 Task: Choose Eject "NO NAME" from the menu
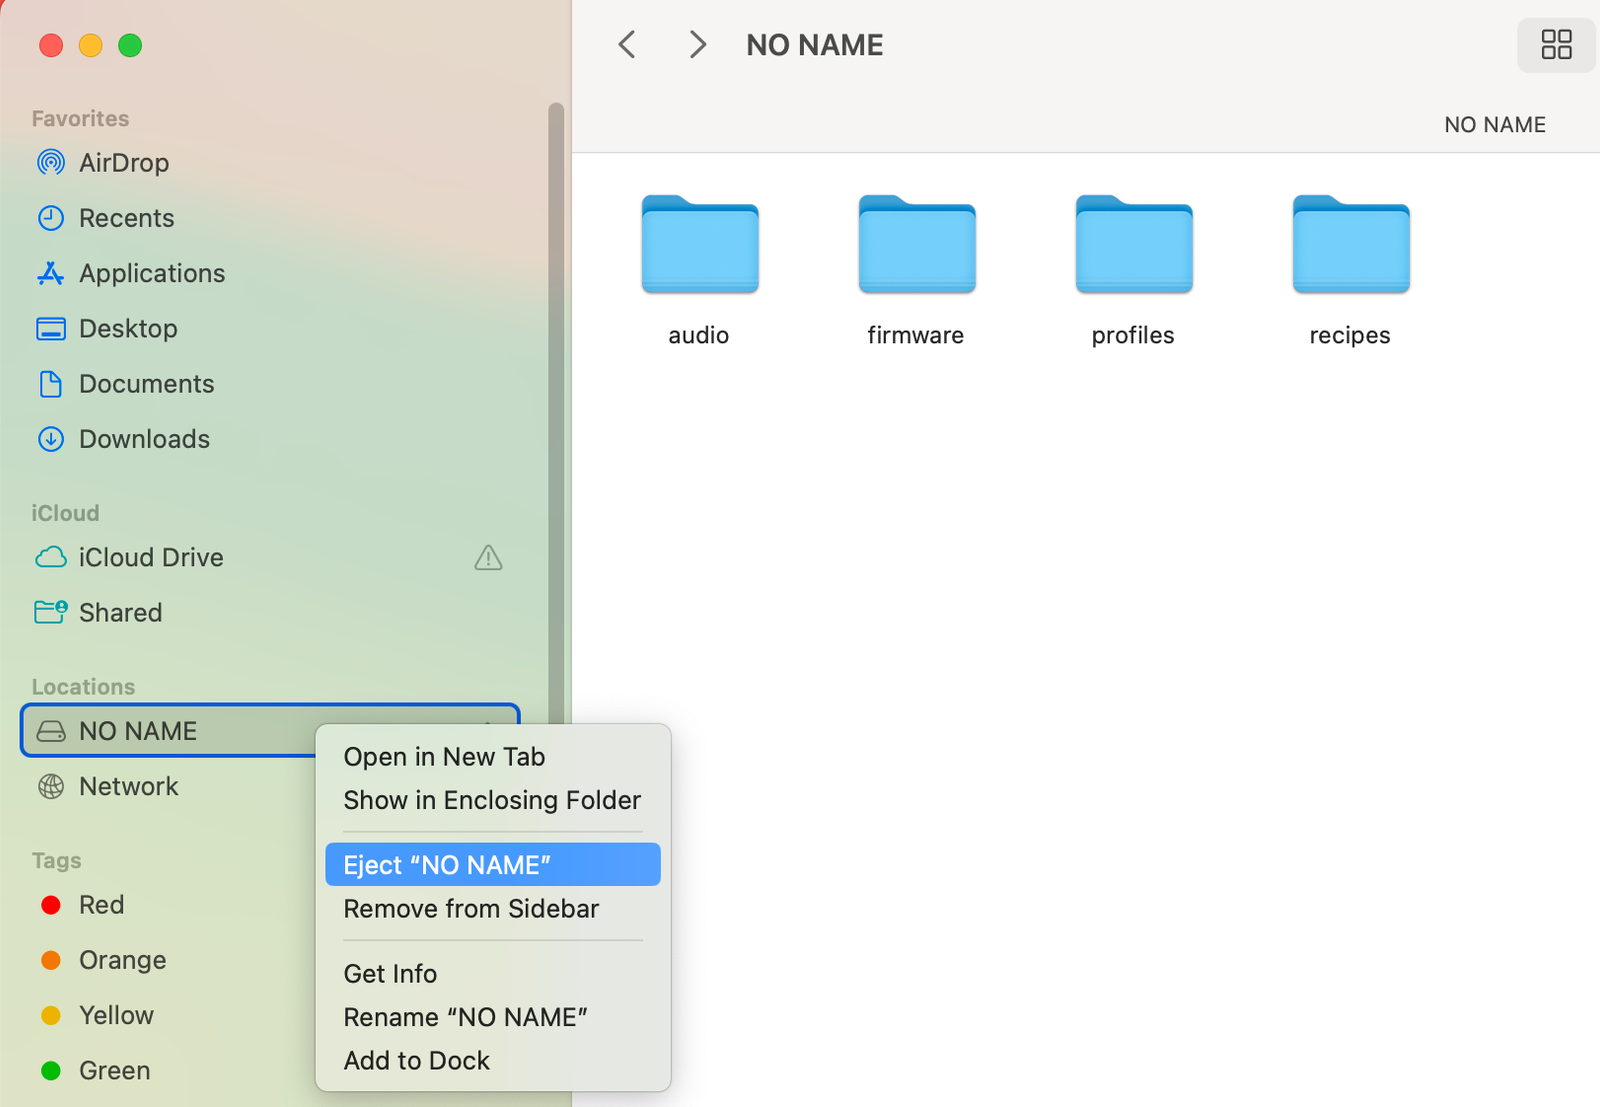493,865
